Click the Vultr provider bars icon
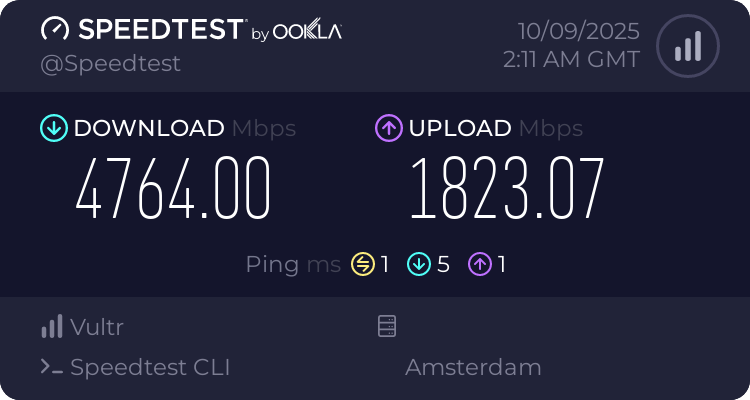This screenshot has height=400, width=750. point(52,326)
